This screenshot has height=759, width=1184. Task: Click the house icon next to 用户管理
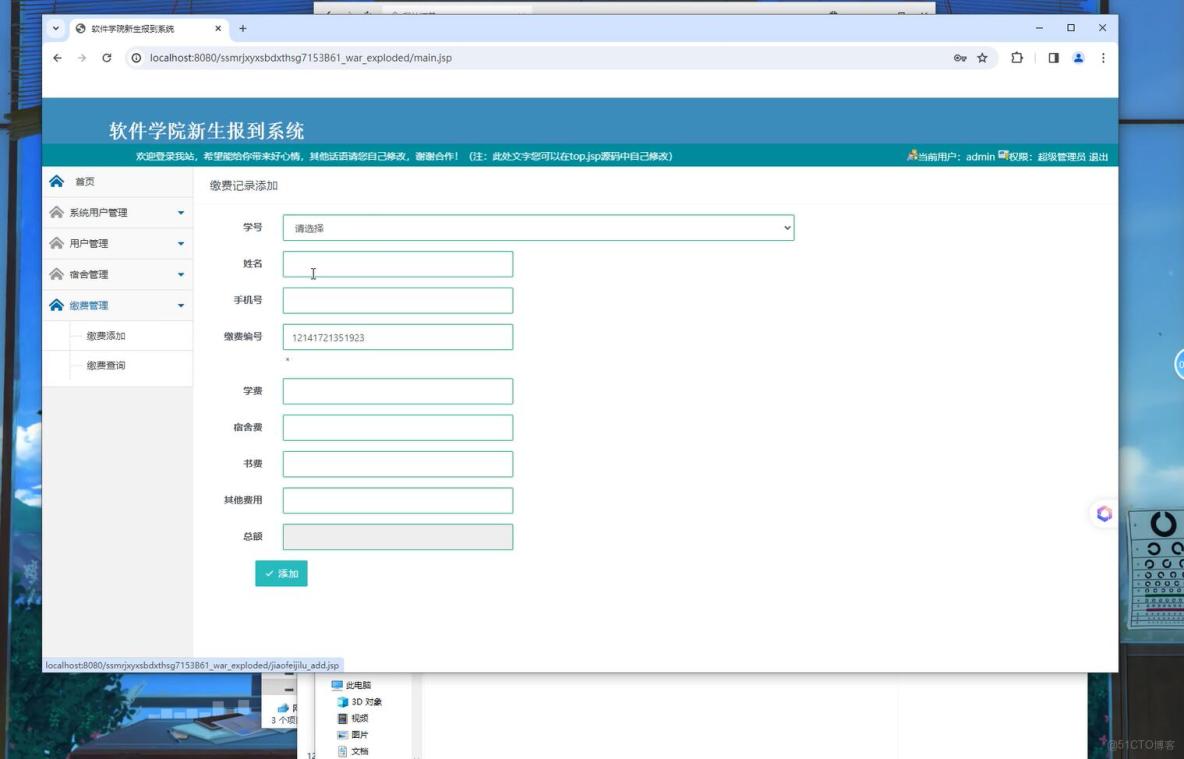[55, 243]
